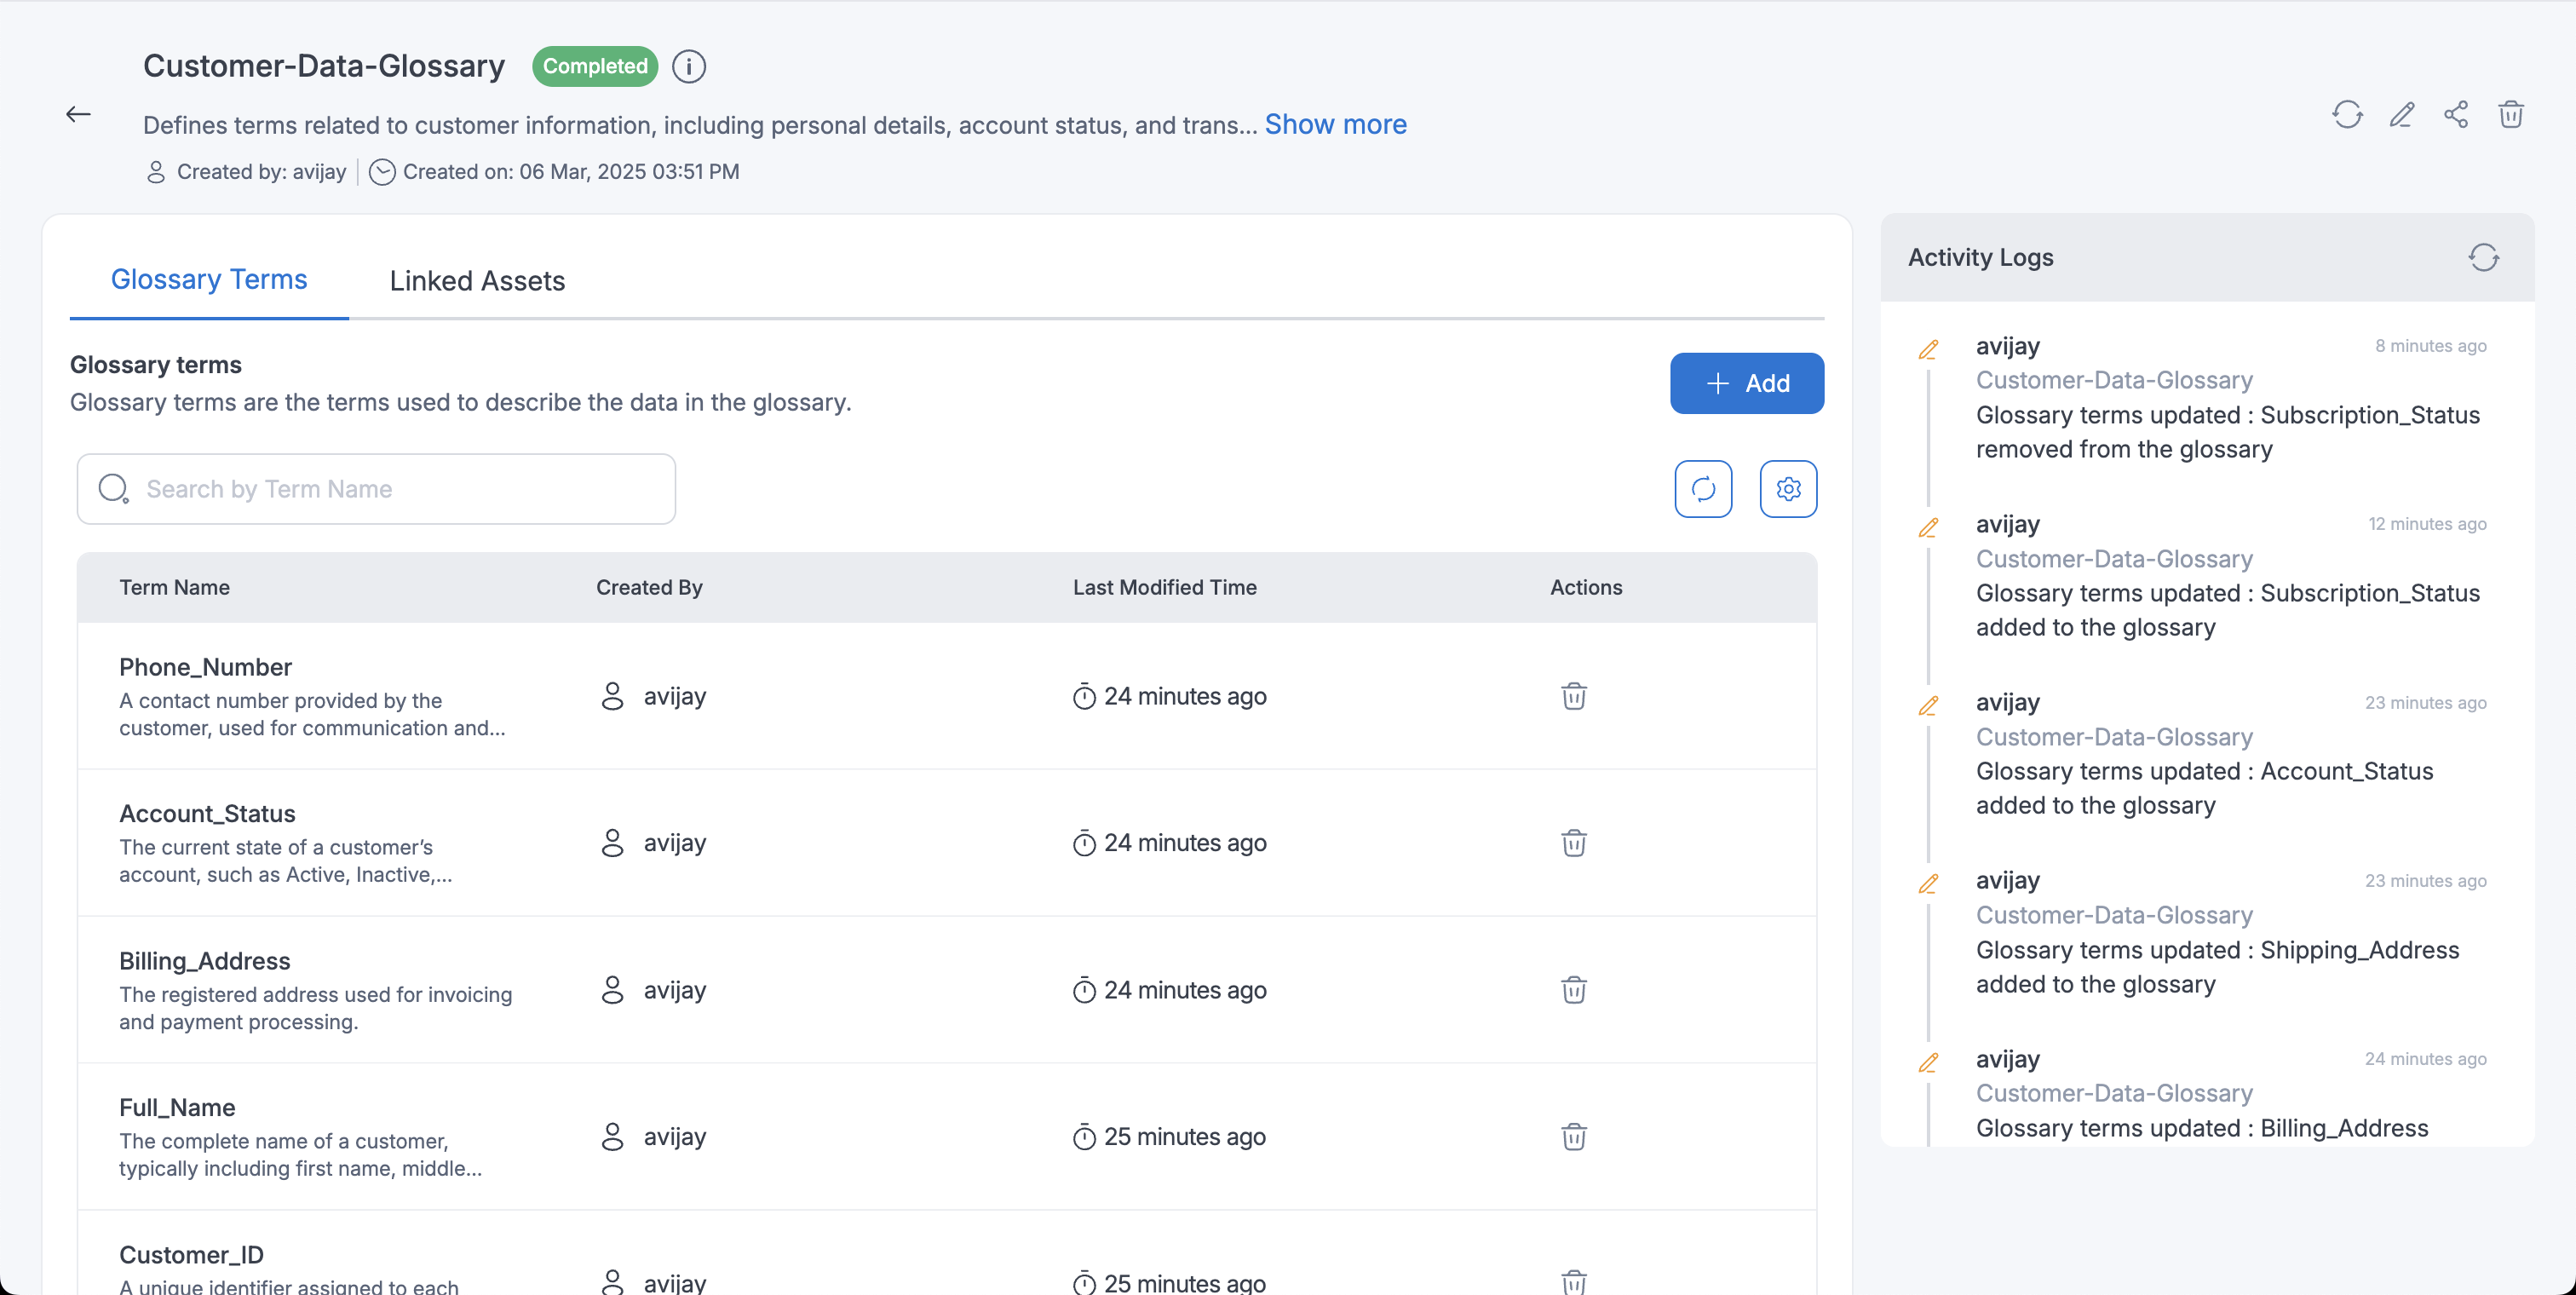Click the search magnifier icon
Viewport: 2576px width, 1295px height.
tap(113, 489)
